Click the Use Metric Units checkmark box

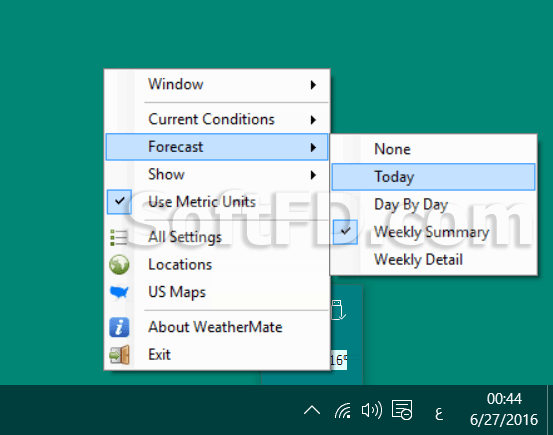[120, 202]
